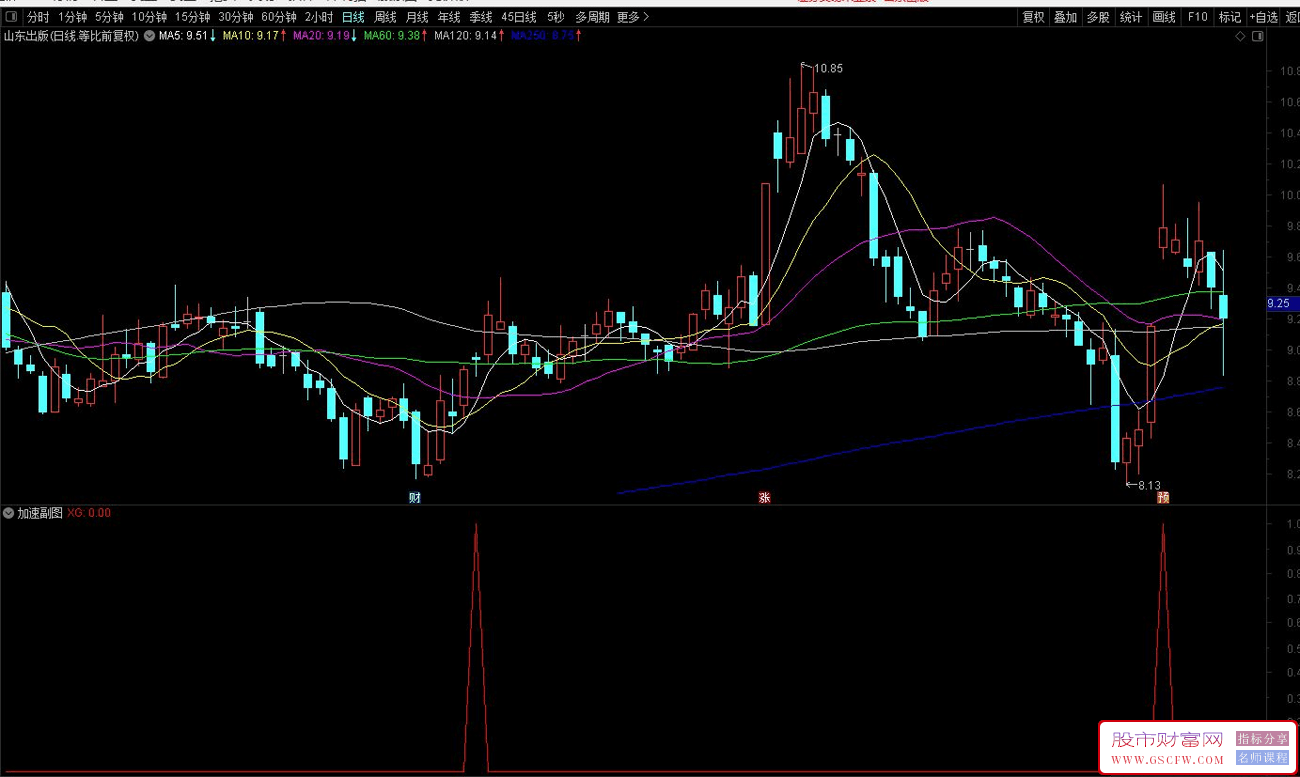Expand the 加速副图 indicator dropdown arrow
Screen dimensions: 1300x777
click(9, 513)
